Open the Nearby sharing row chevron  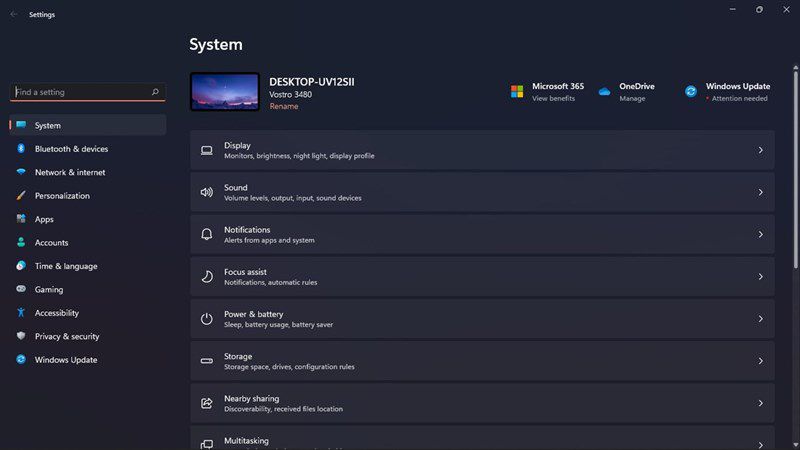click(x=760, y=403)
